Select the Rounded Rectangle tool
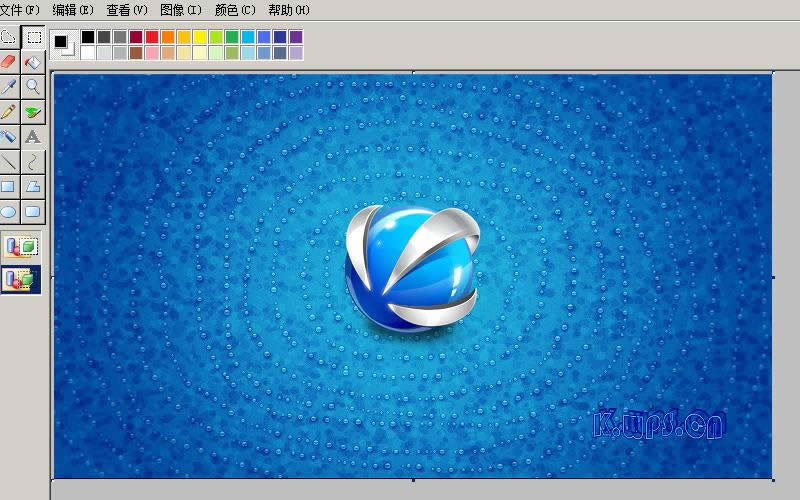This screenshot has width=800, height=500. coord(34,212)
